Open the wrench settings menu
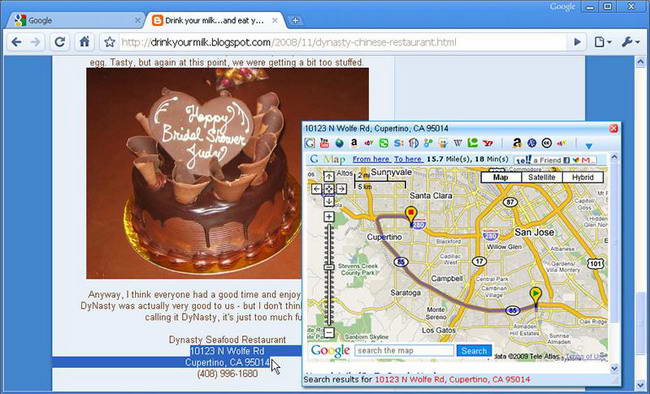This screenshot has height=394, width=650. [631, 42]
